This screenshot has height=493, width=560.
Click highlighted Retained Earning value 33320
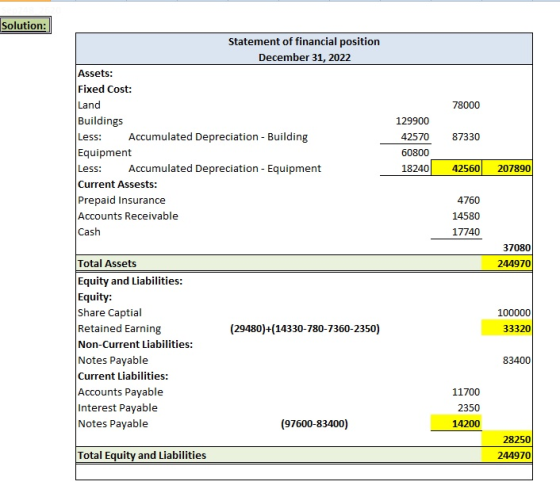[x=507, y=328]
